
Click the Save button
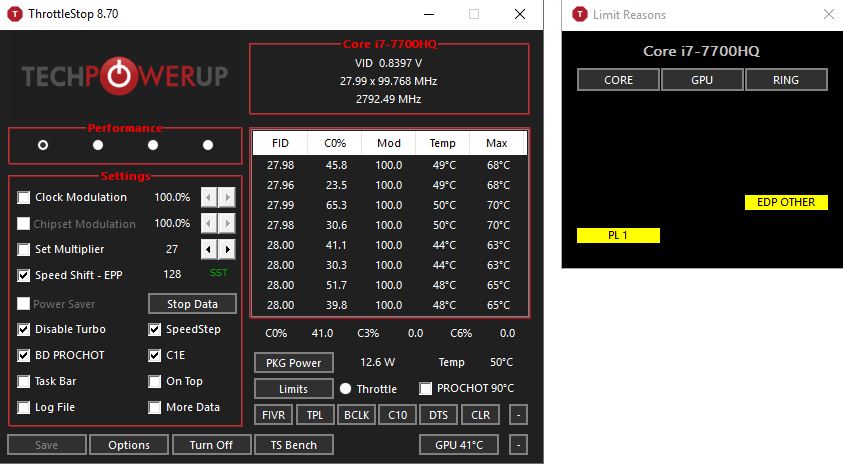[47, 445]
